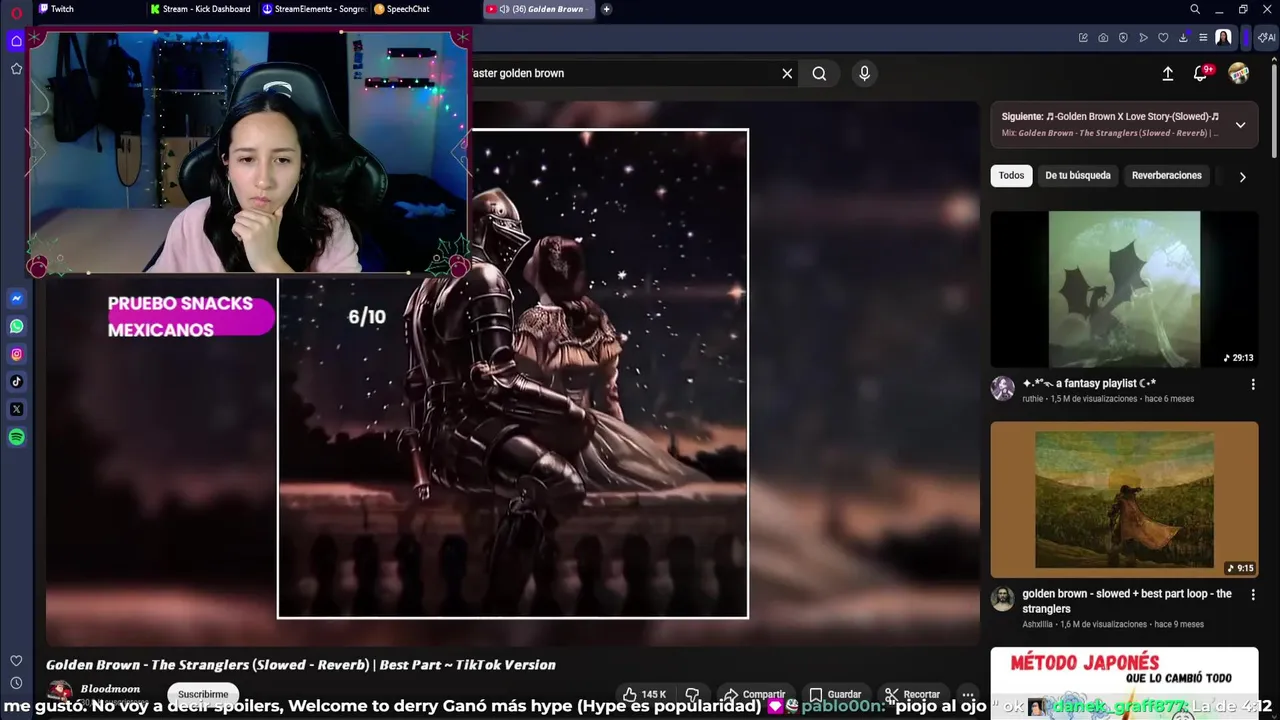Open TikTok in the Opera sidebar
Screen dimensions: 1280x720
tap(16, 381)
